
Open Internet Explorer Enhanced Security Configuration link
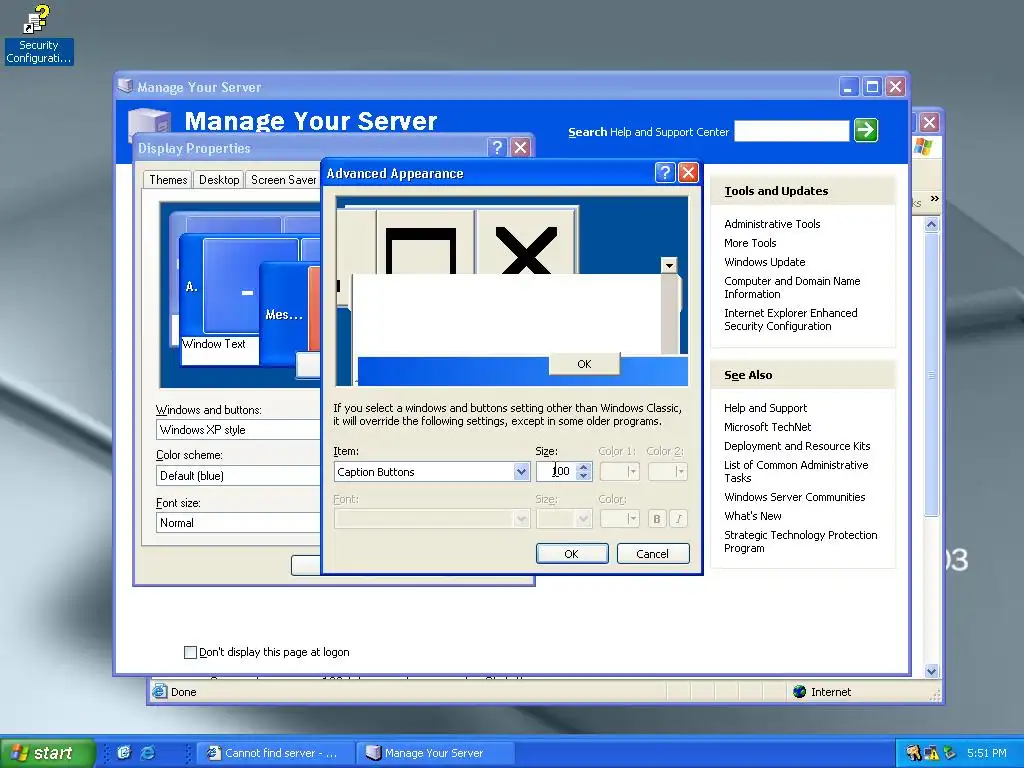tap(790, 319)
